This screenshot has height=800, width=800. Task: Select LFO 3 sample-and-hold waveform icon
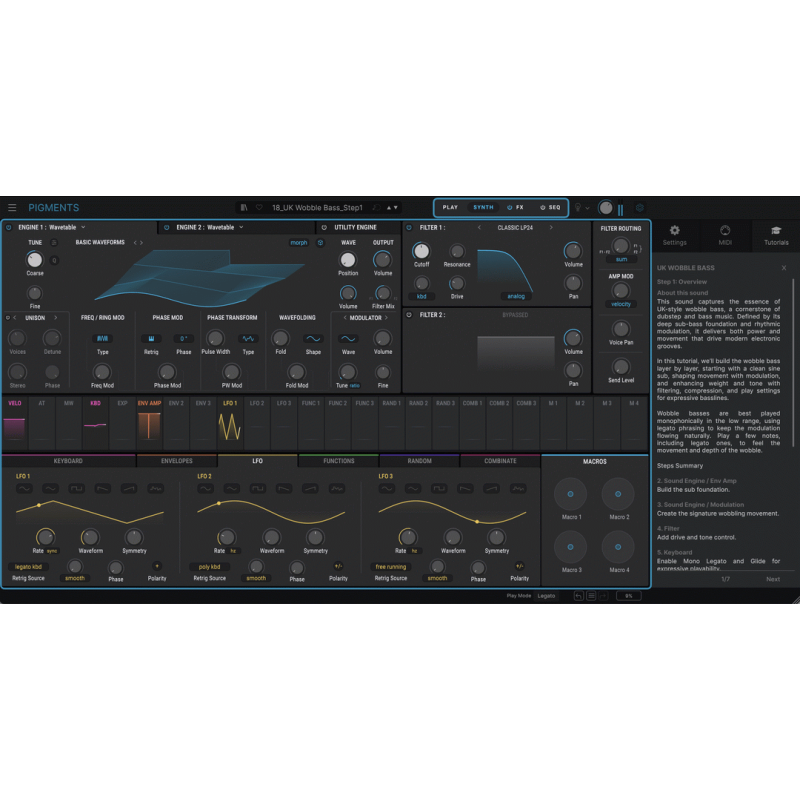518,489
